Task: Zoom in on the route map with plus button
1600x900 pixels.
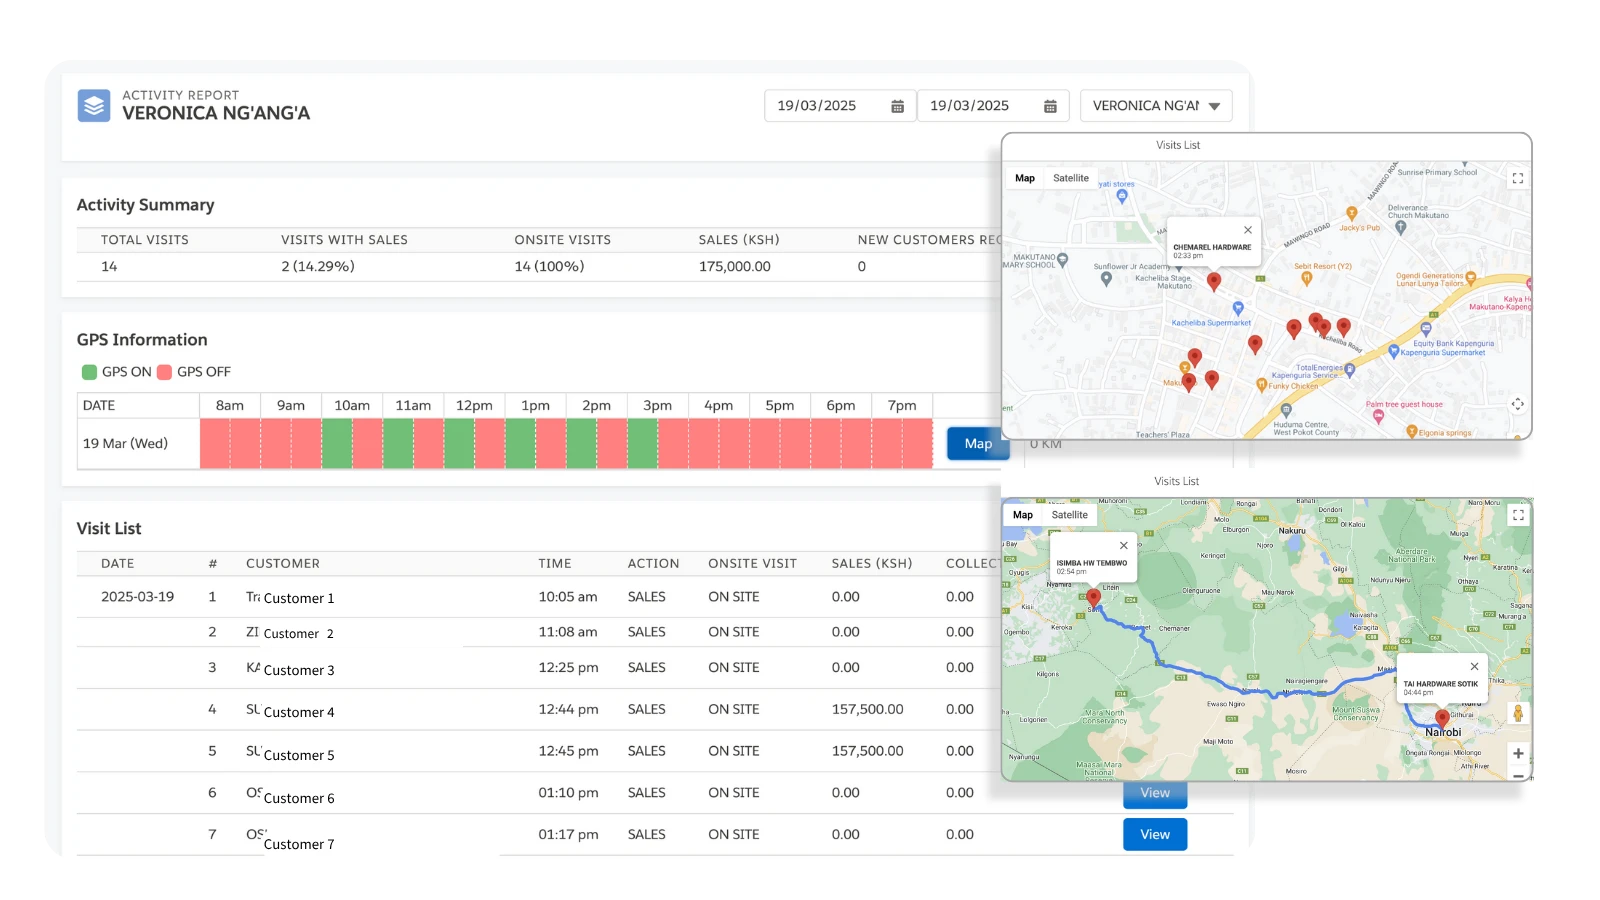Action: 1519,753
